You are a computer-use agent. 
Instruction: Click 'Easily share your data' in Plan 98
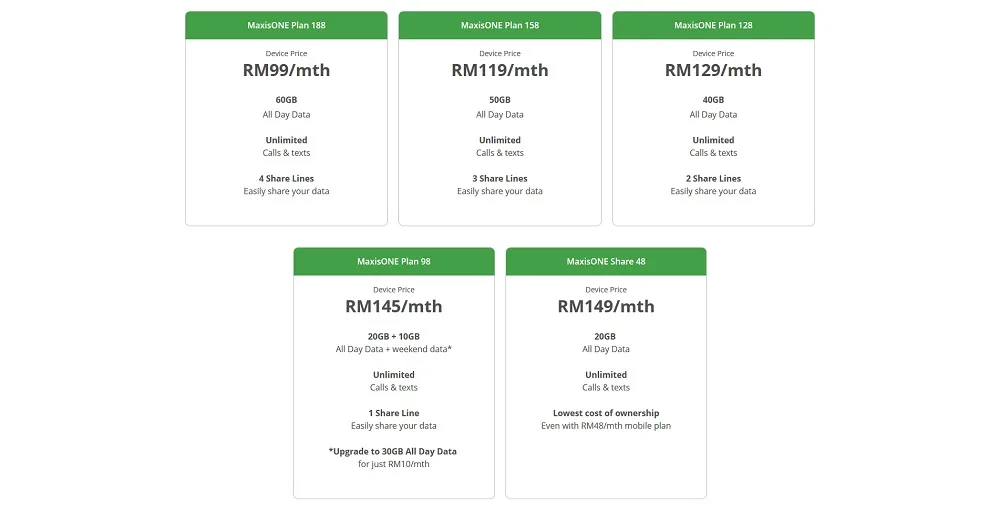[394, 426]
